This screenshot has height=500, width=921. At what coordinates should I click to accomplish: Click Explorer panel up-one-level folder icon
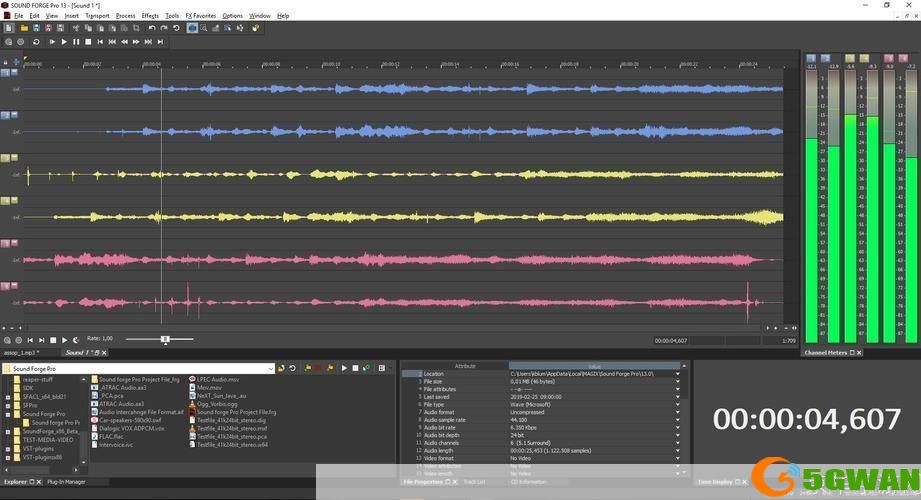click(281, 368)
